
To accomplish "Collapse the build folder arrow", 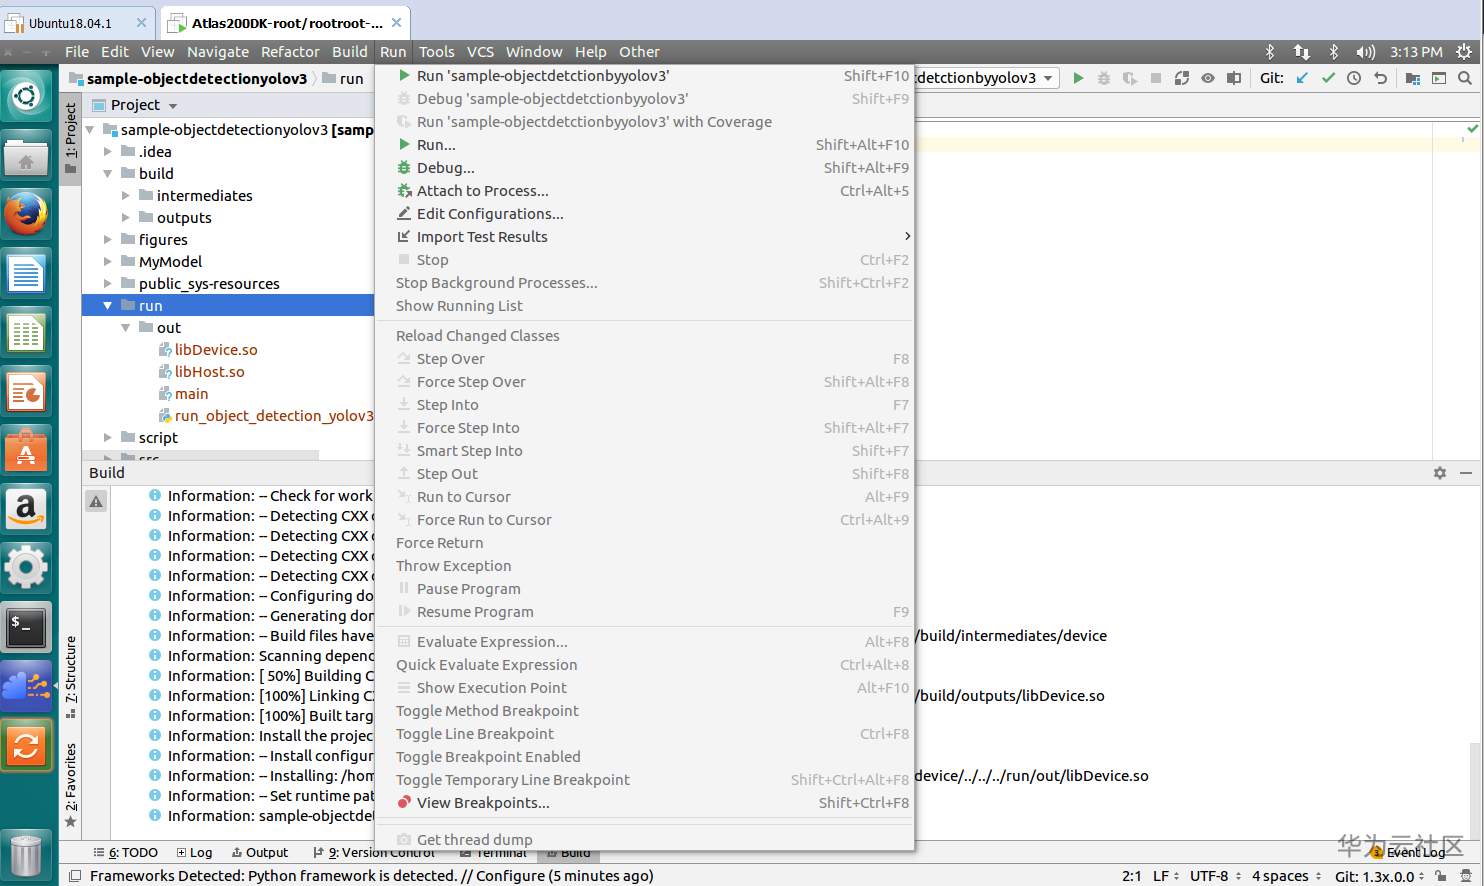I will click(108, 174).
